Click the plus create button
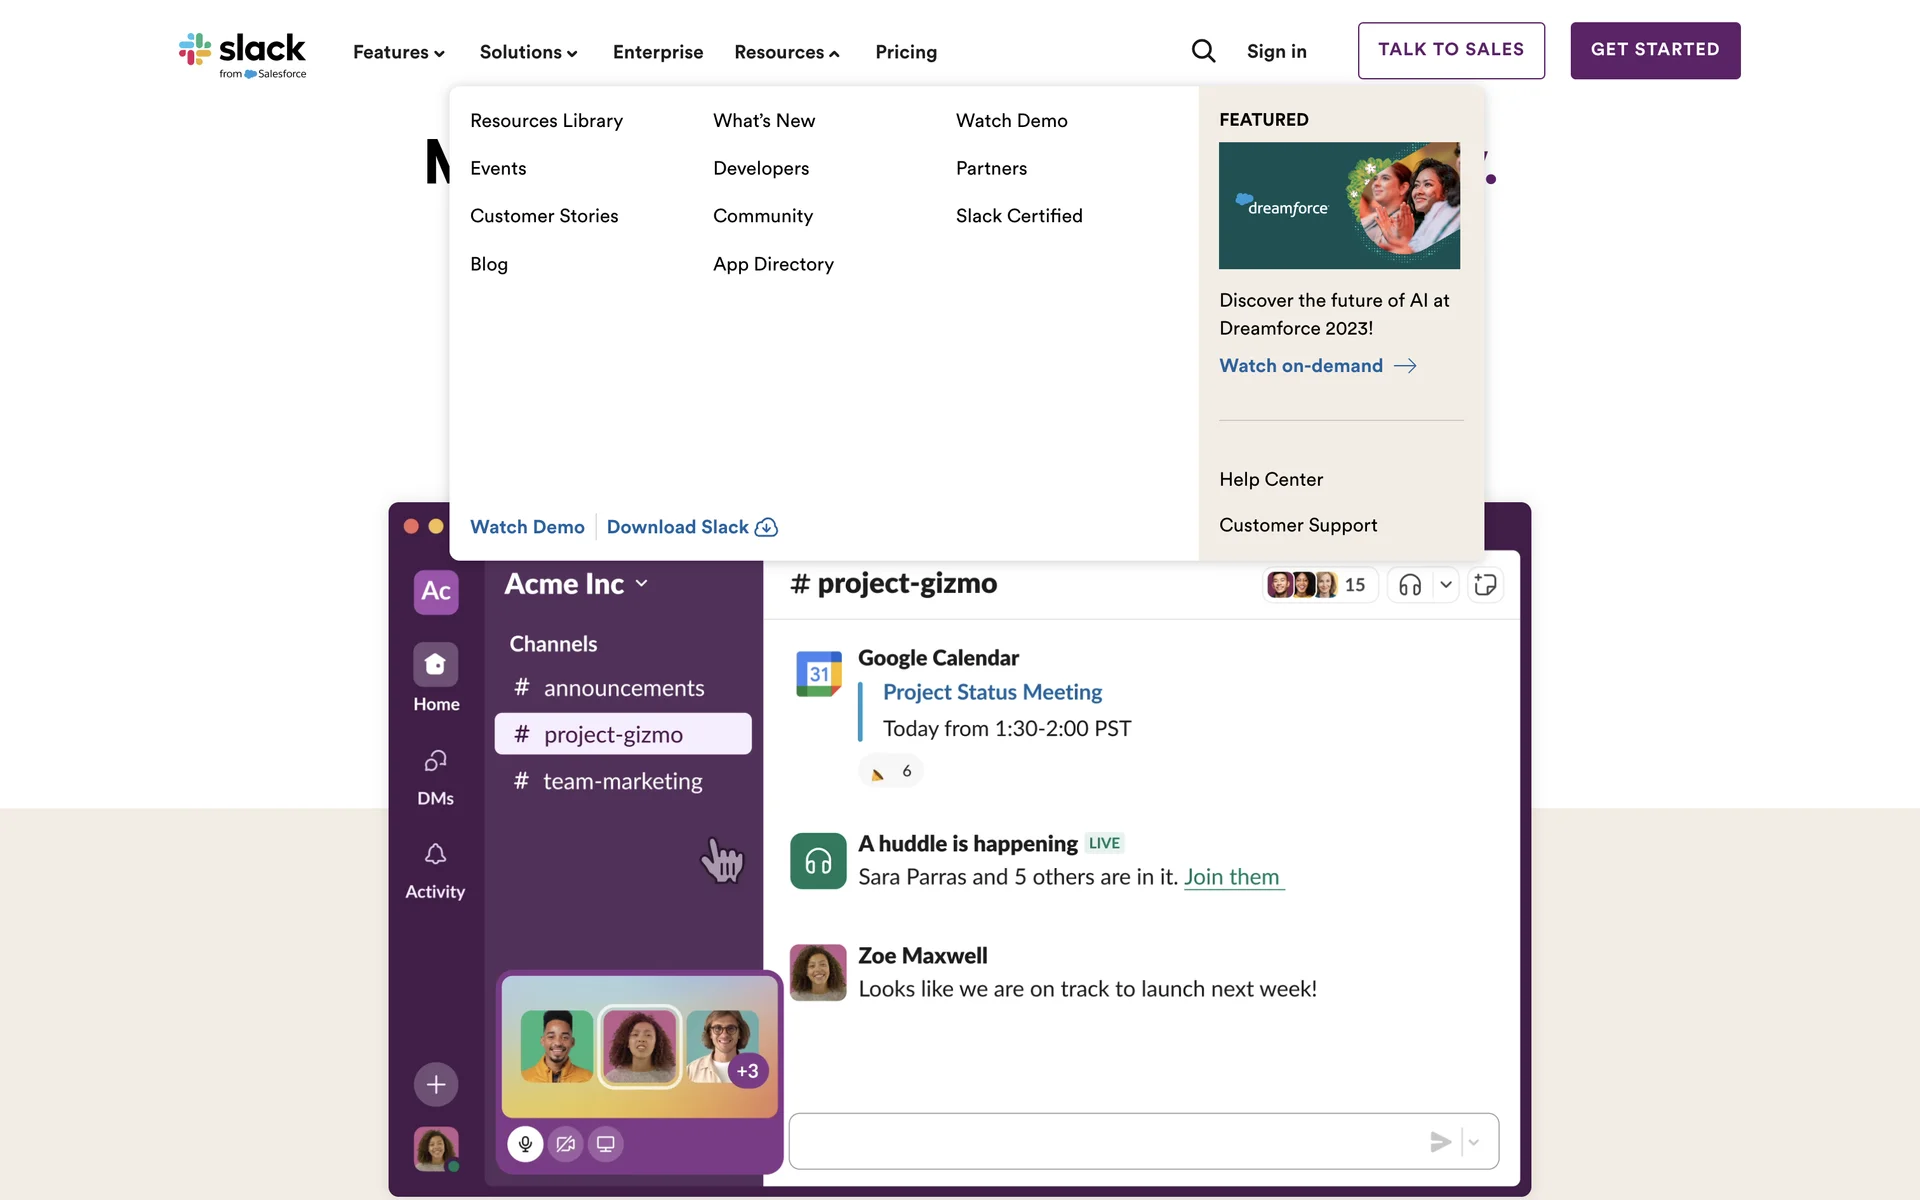Viewport: 1920px width, 1200px height. click(x=436, y=1084)
